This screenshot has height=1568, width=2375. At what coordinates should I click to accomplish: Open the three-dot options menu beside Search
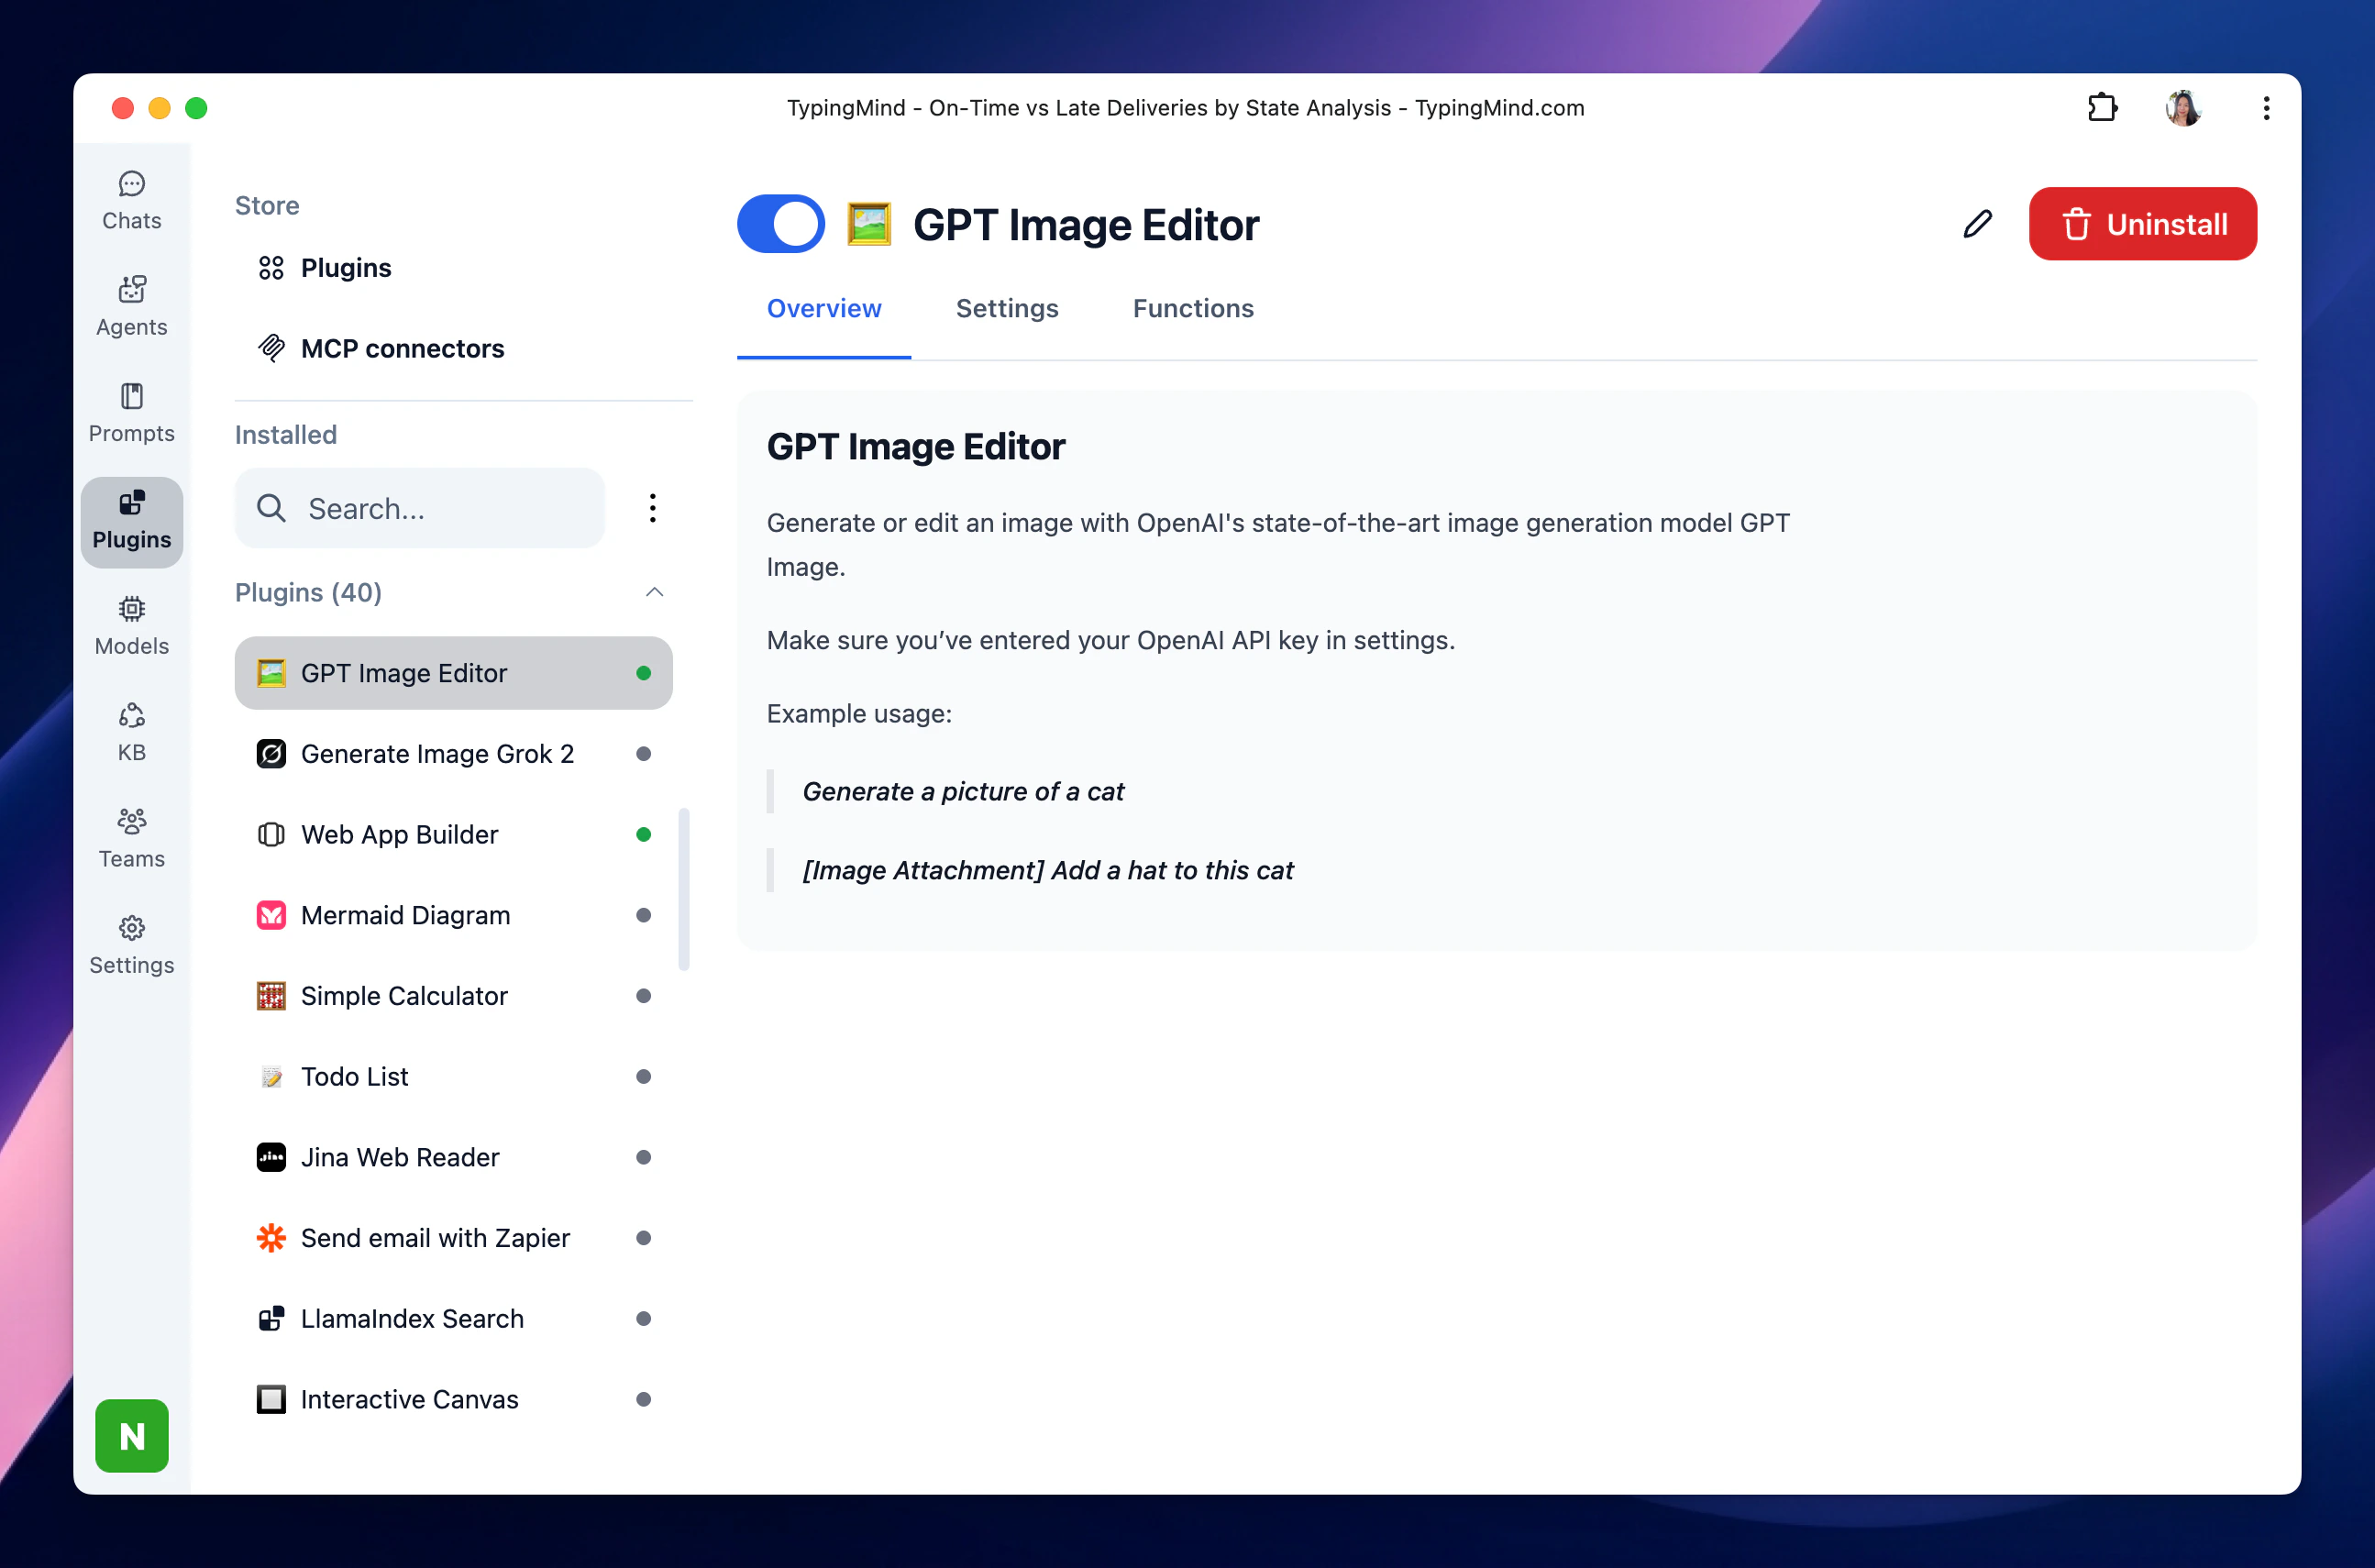pyautogui.click(x=652, y=508)
